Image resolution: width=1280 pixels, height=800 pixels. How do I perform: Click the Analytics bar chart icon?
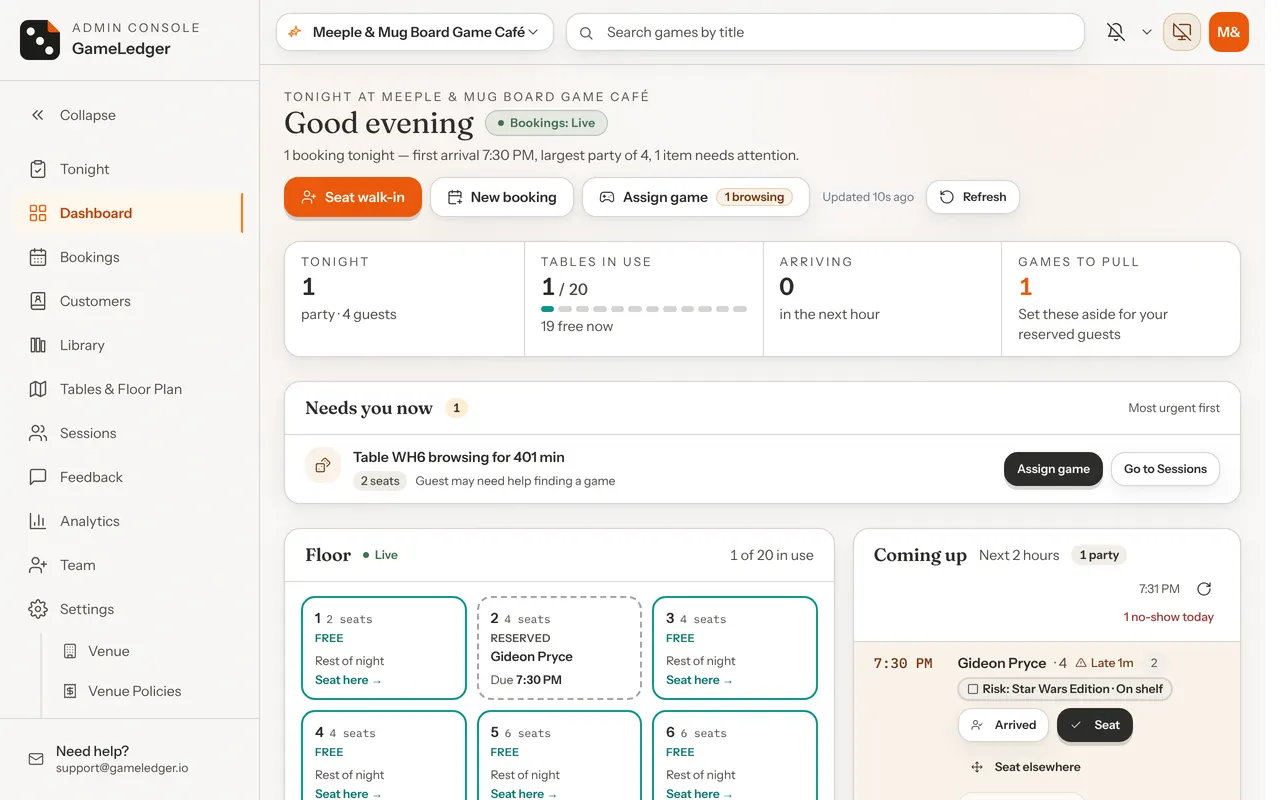tap(38, 521)
